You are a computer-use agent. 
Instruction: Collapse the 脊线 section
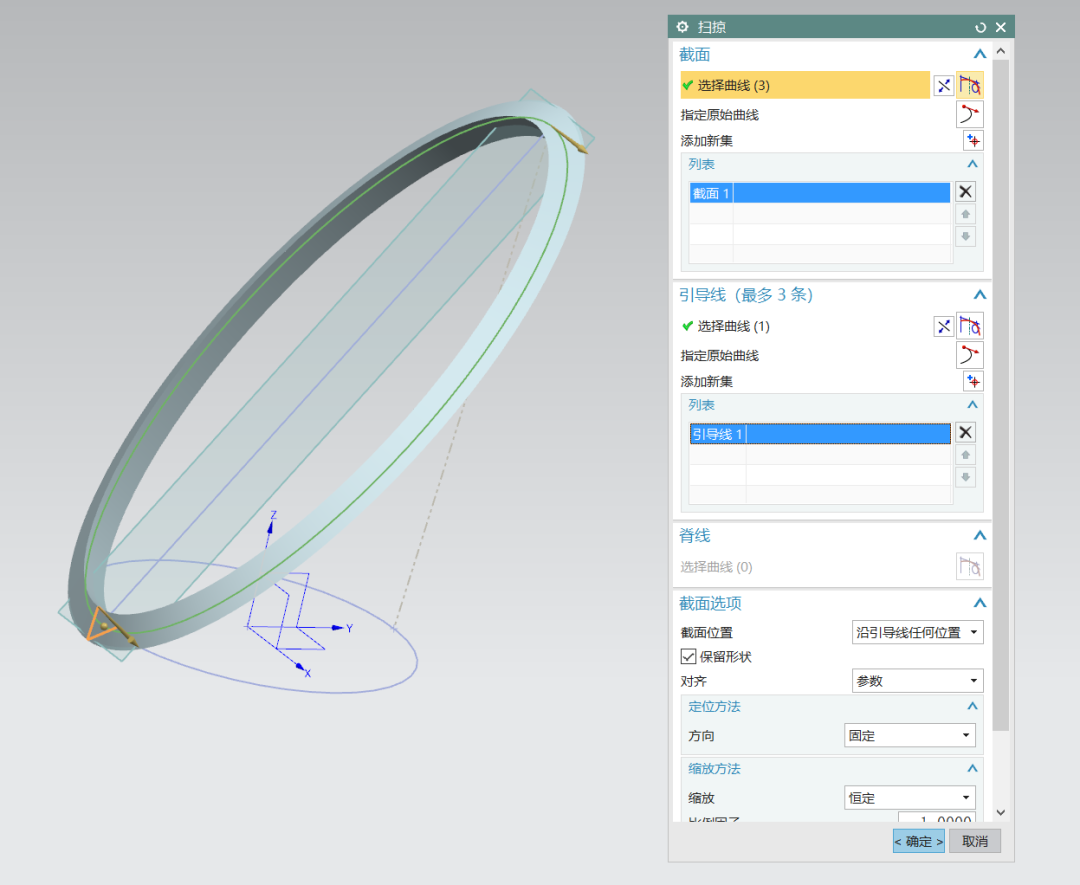coord(980,536)
